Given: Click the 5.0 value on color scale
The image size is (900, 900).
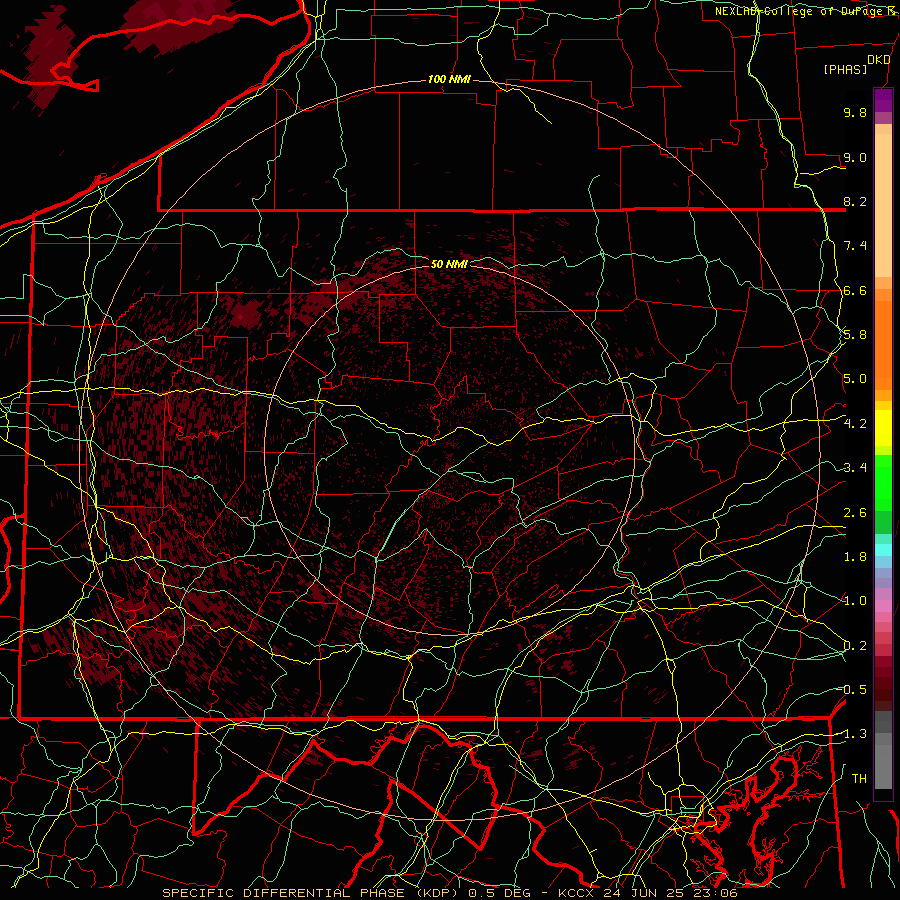Looking at the screenshot, I should click(855, 379).
